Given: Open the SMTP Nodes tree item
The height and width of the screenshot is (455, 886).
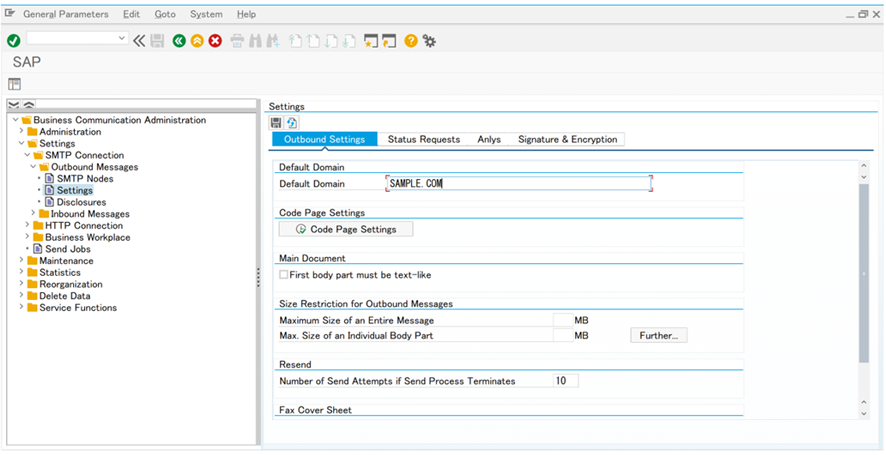Looking at the screenshot, I should 85,178.
